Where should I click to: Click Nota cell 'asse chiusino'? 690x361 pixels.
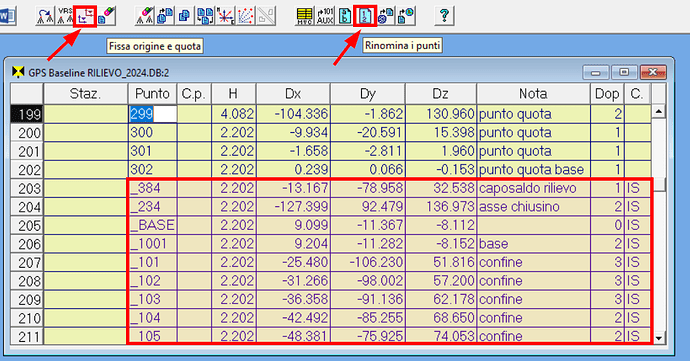point(533,207)
